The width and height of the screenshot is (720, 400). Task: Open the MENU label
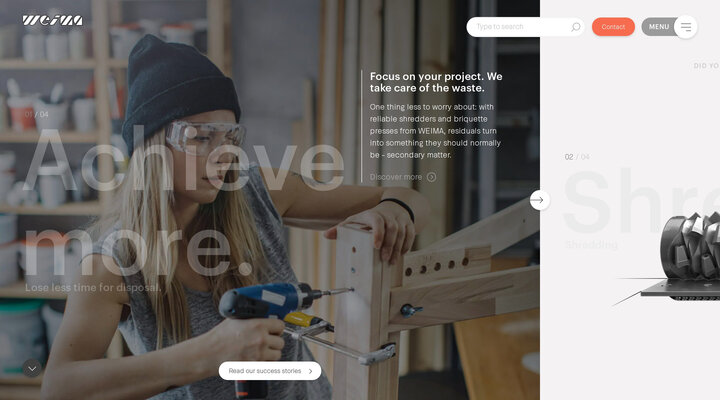point(659,27)
